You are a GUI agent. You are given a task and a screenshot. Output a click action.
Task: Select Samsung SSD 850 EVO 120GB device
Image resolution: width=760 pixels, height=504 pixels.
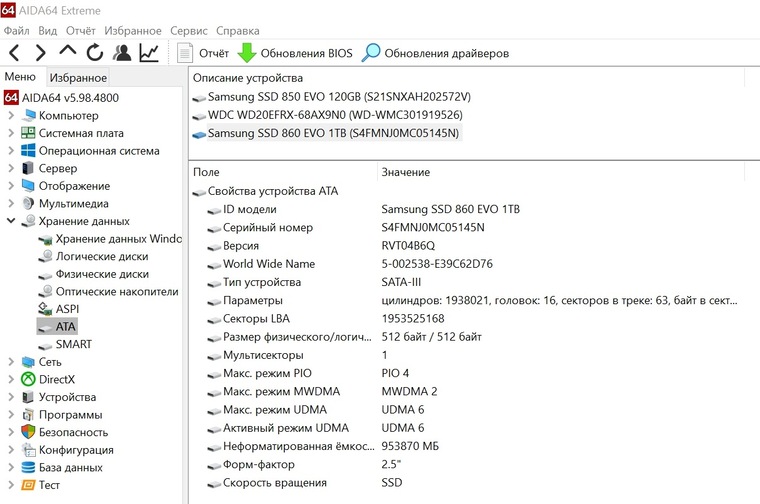[332, 97]
